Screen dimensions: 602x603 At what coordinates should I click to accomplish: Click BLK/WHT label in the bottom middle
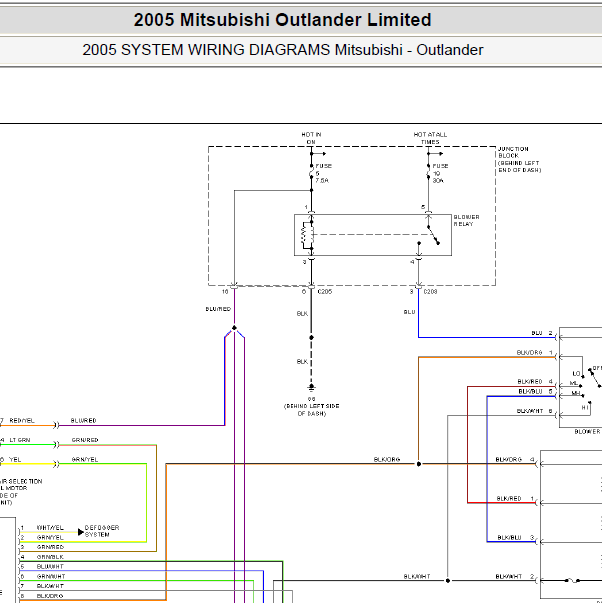pos(417,576)
